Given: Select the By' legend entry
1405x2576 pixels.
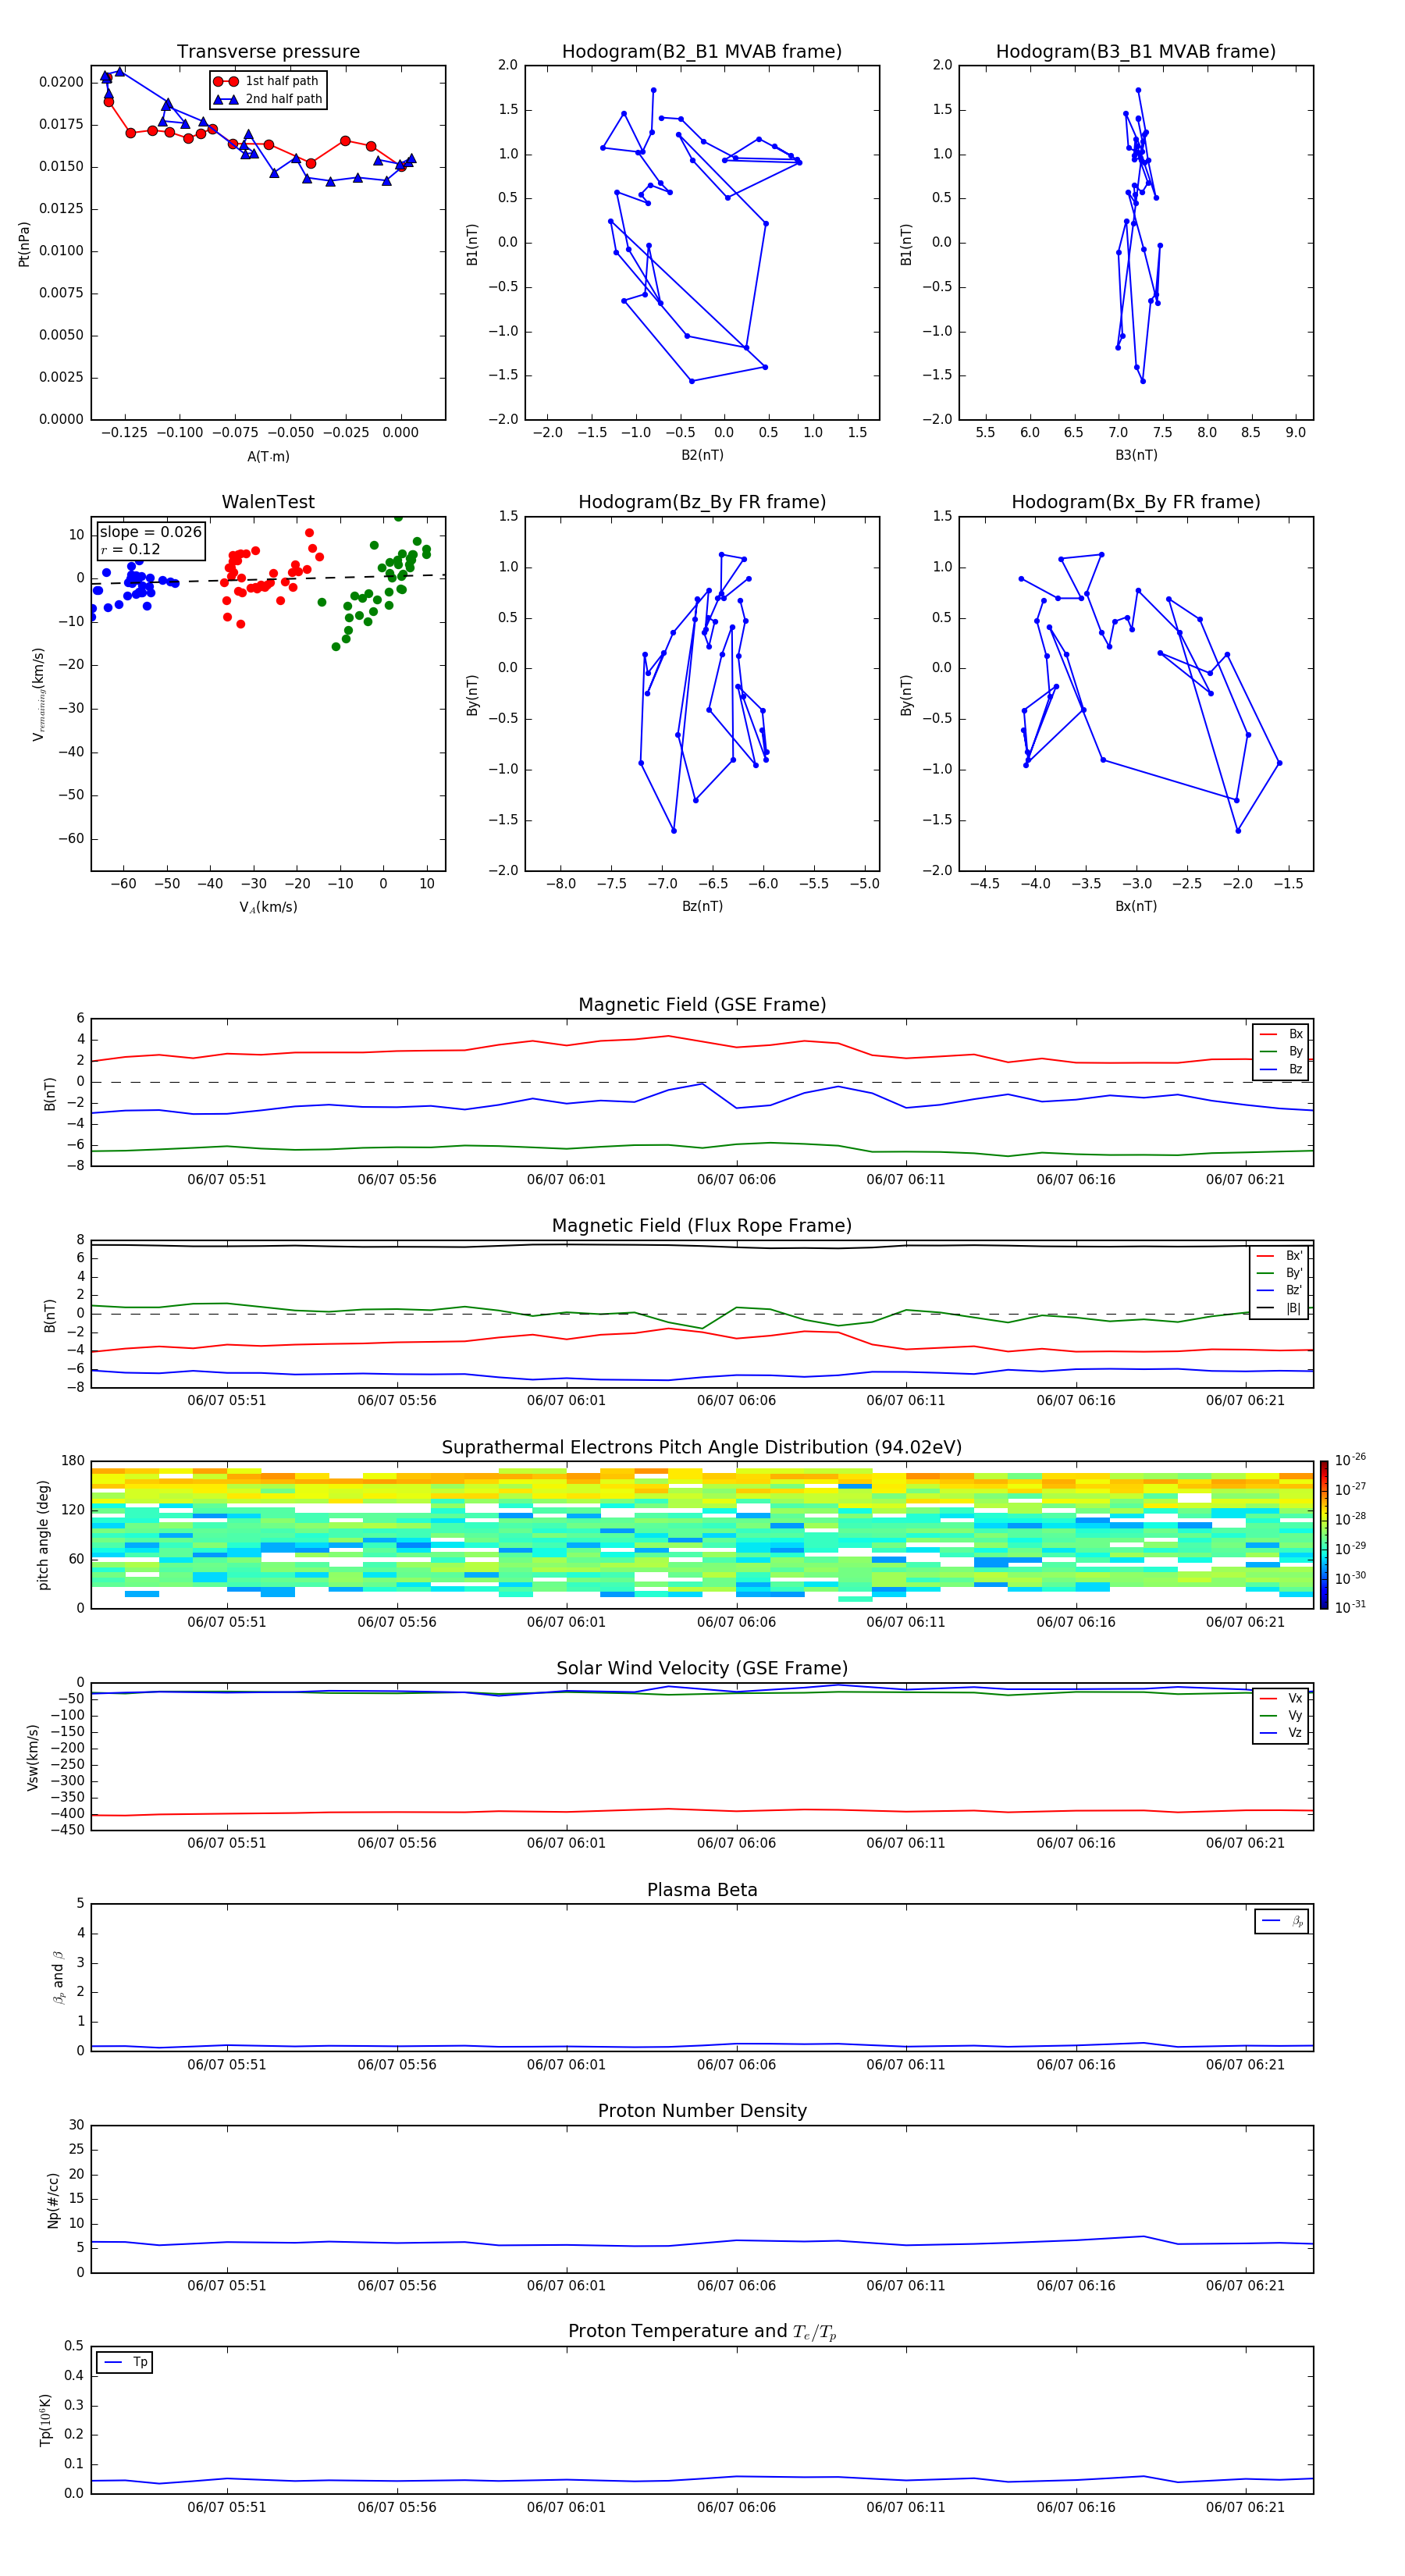Looking at the screenshot, I should (x=1280, y=1273).
